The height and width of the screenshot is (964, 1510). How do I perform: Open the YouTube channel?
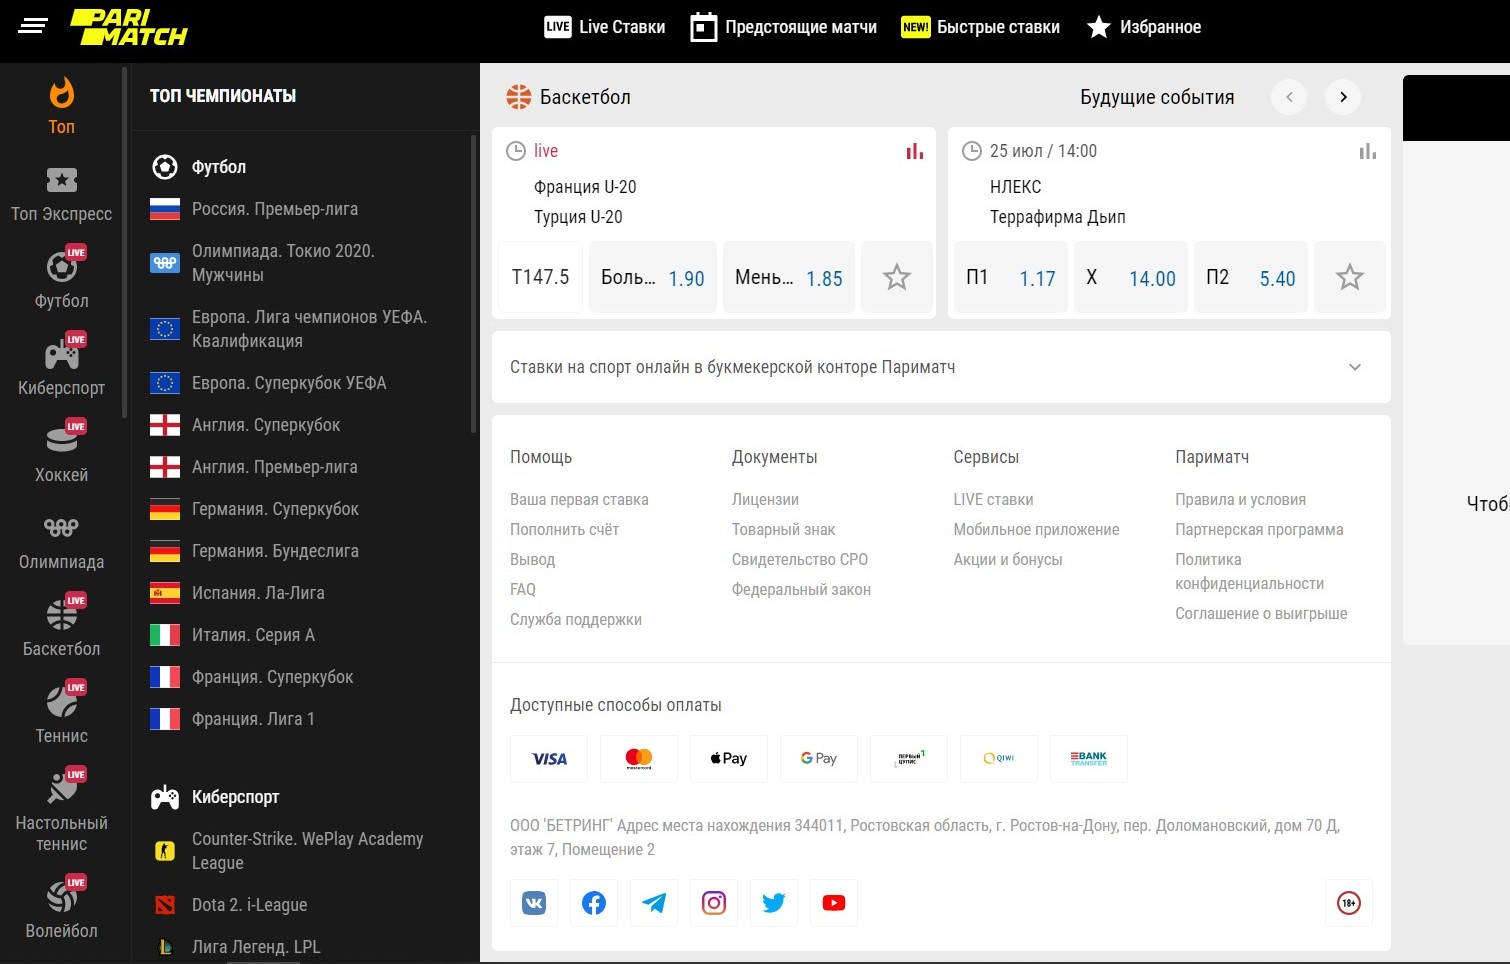coord(834,903)
